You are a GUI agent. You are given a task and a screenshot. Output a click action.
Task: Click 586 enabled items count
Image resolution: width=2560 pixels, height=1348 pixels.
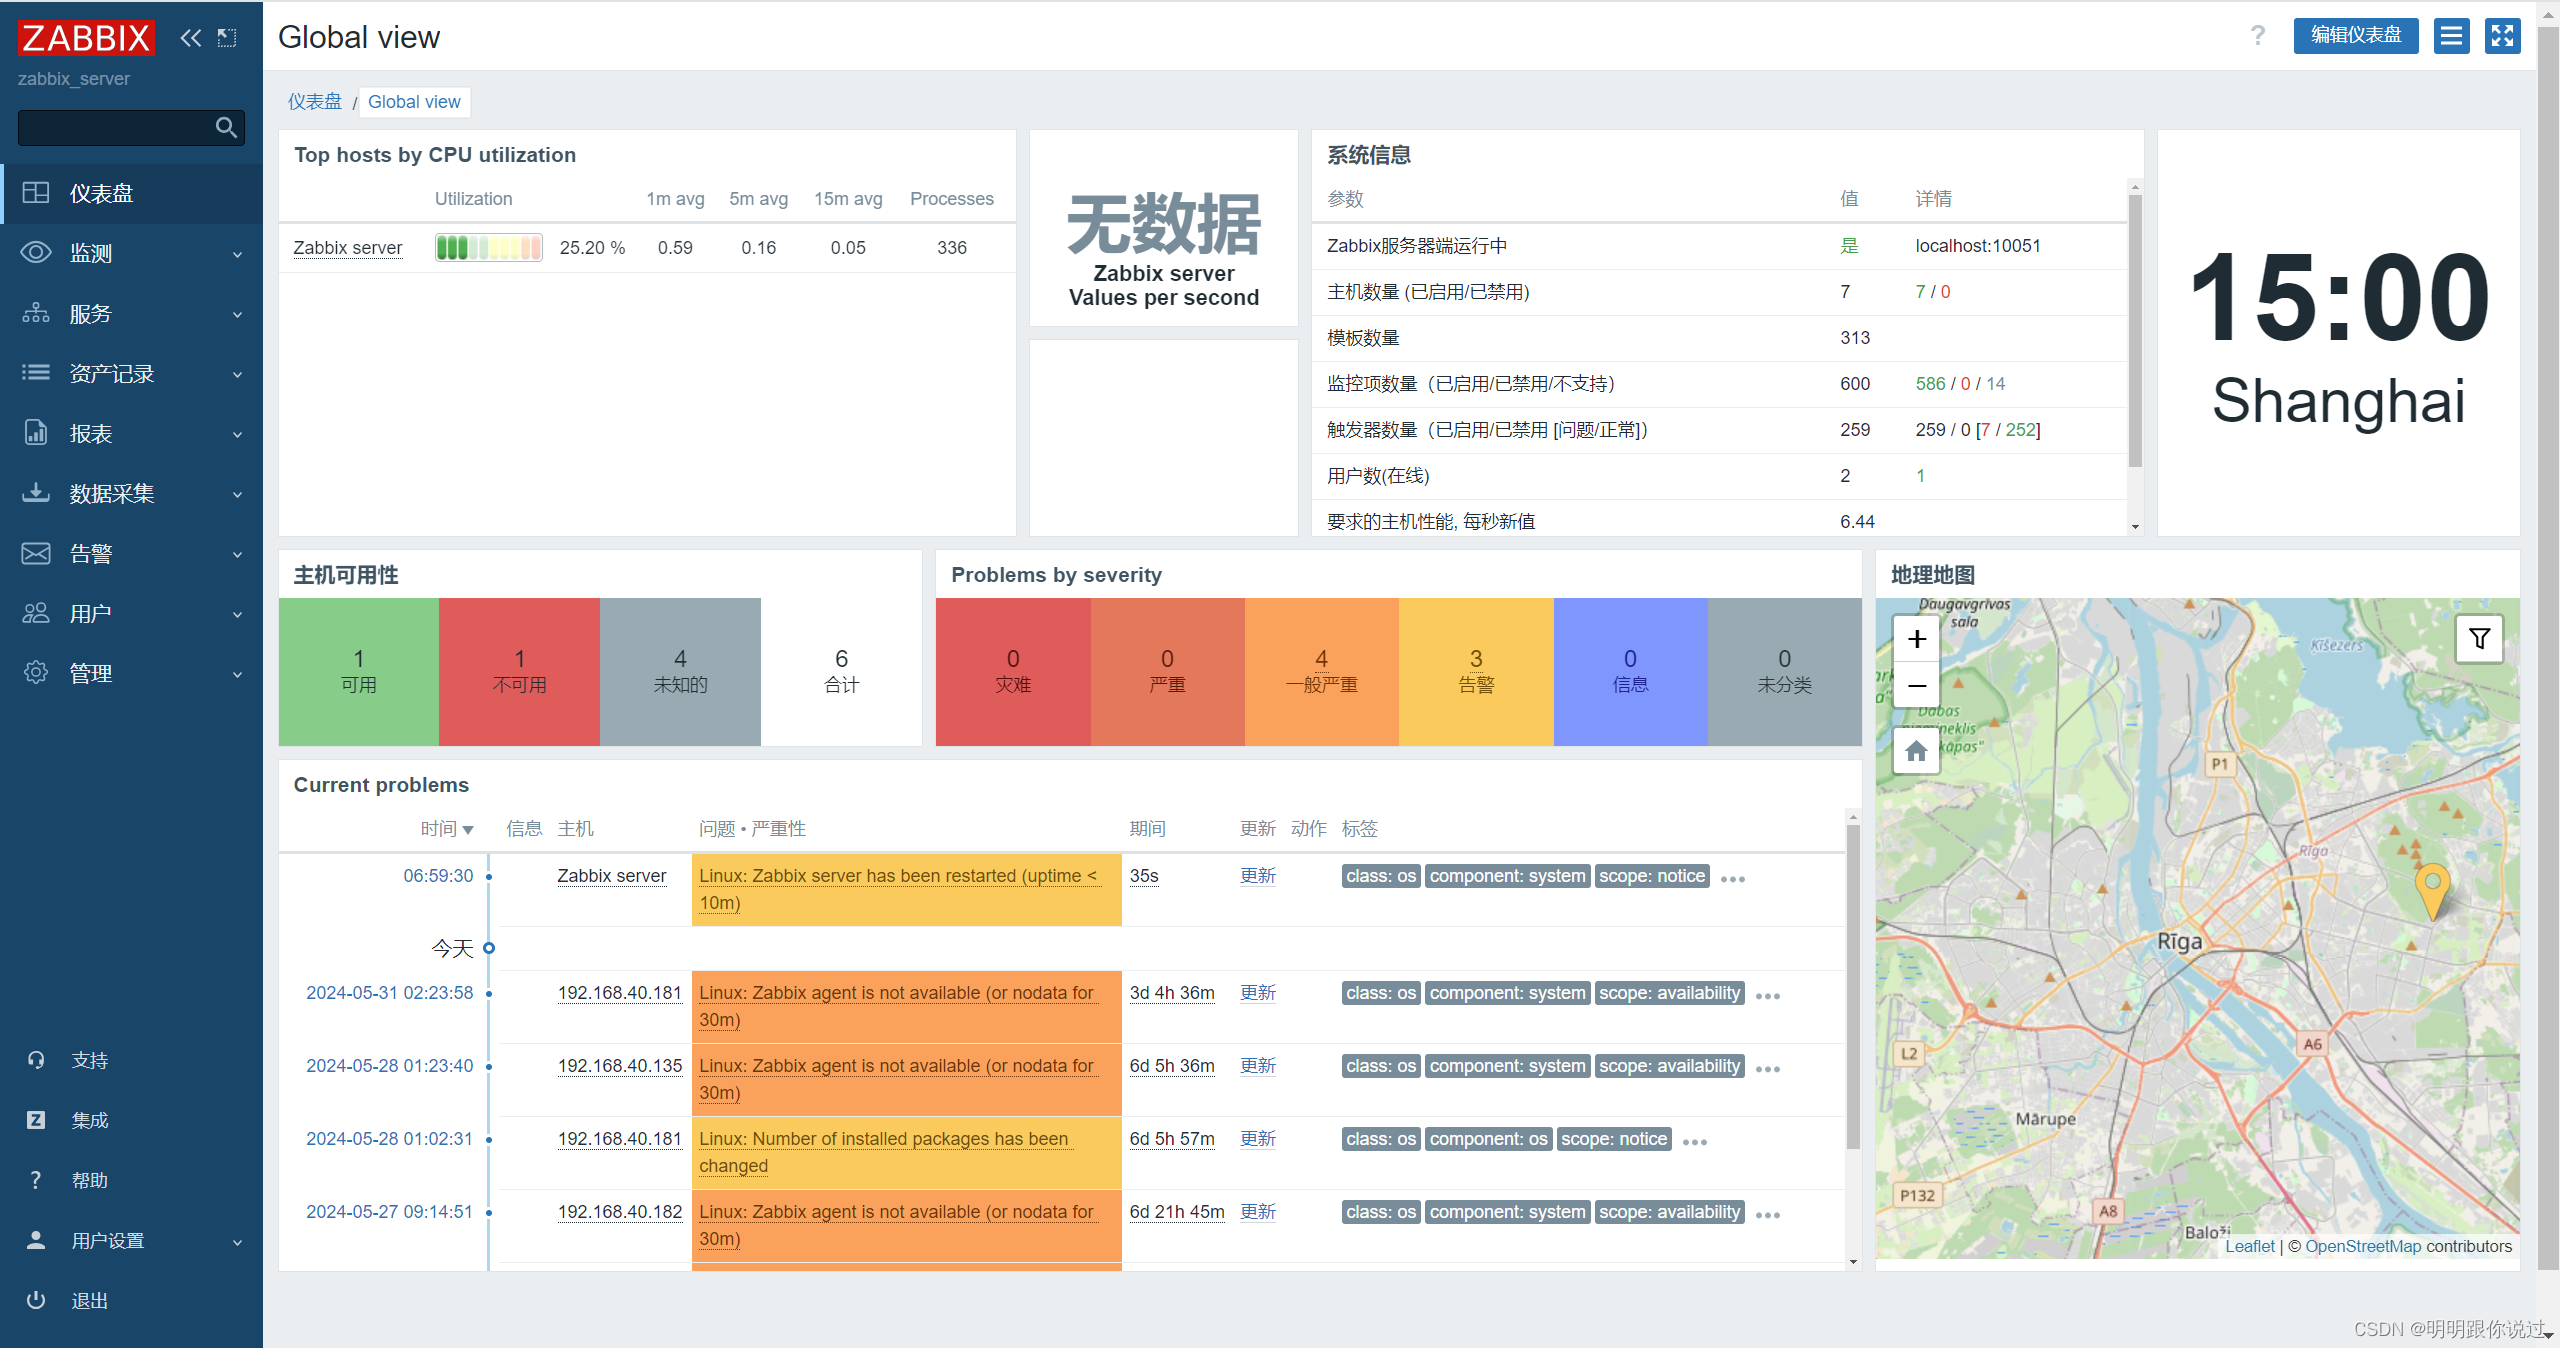click(x=1930, y=384)
